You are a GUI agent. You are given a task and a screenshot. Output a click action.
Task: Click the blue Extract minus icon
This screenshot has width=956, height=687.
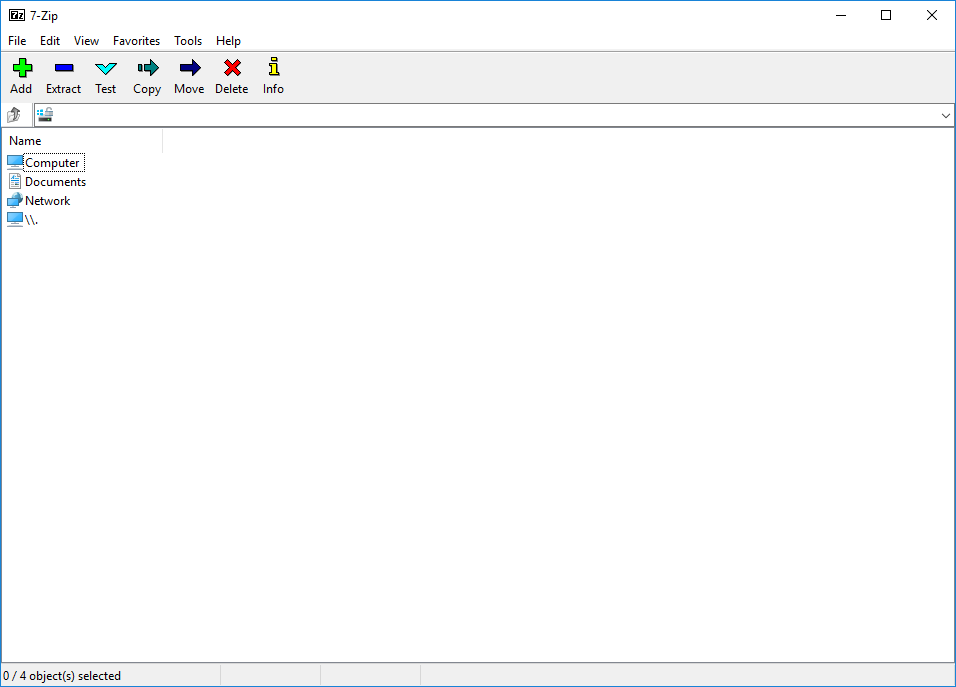tap(63, 68)
